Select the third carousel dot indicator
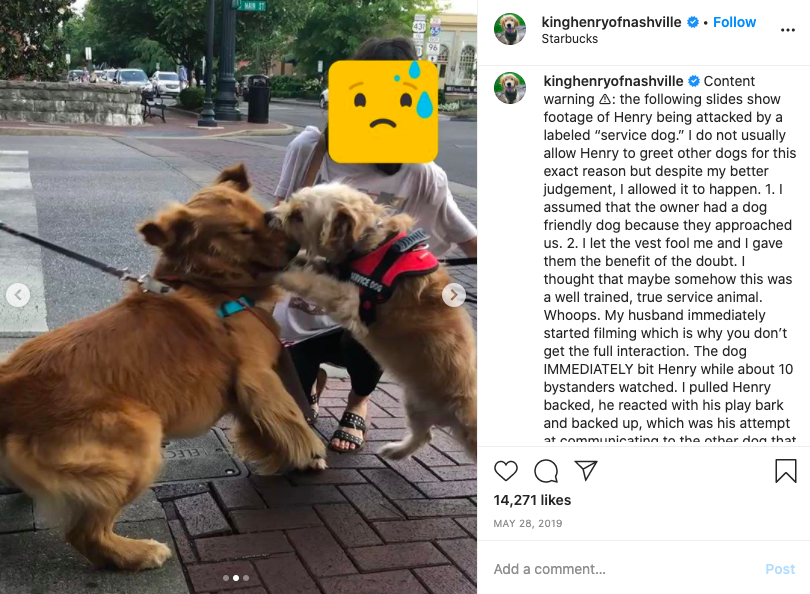 (246, 578)
